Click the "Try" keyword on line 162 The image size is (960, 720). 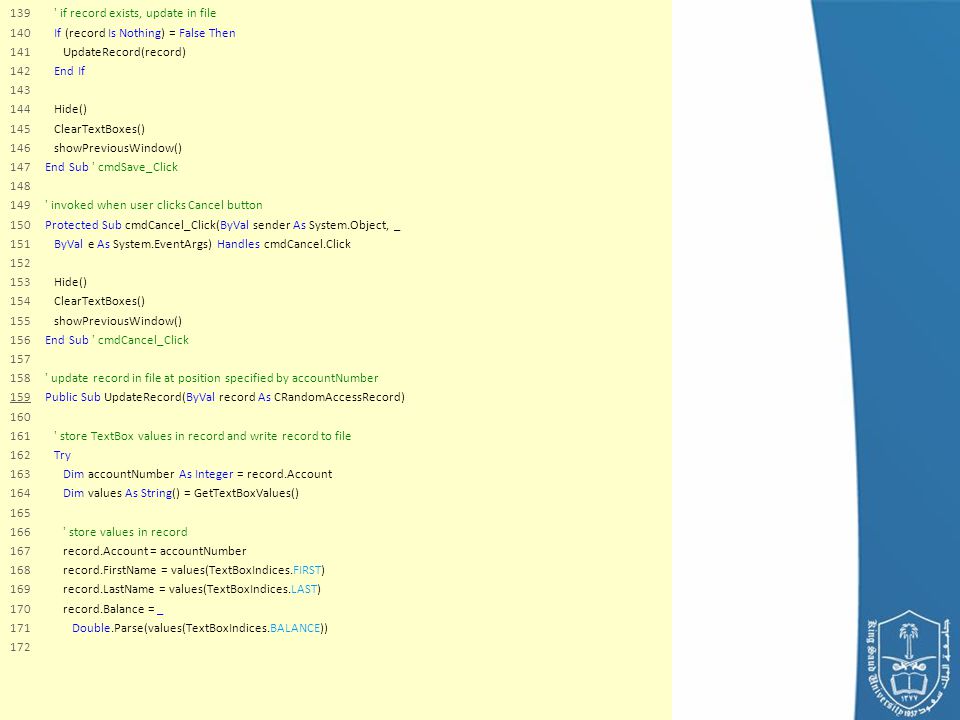tap(62, 455)
